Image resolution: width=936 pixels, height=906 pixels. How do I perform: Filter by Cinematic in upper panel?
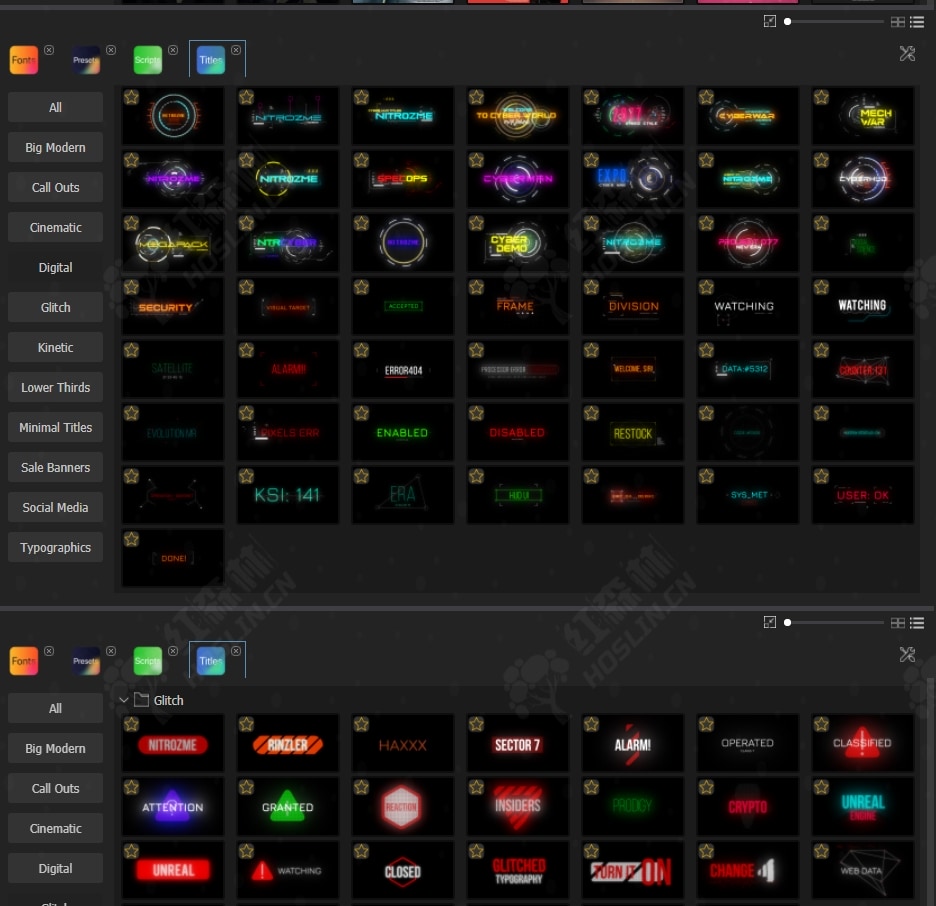point(56,227)
